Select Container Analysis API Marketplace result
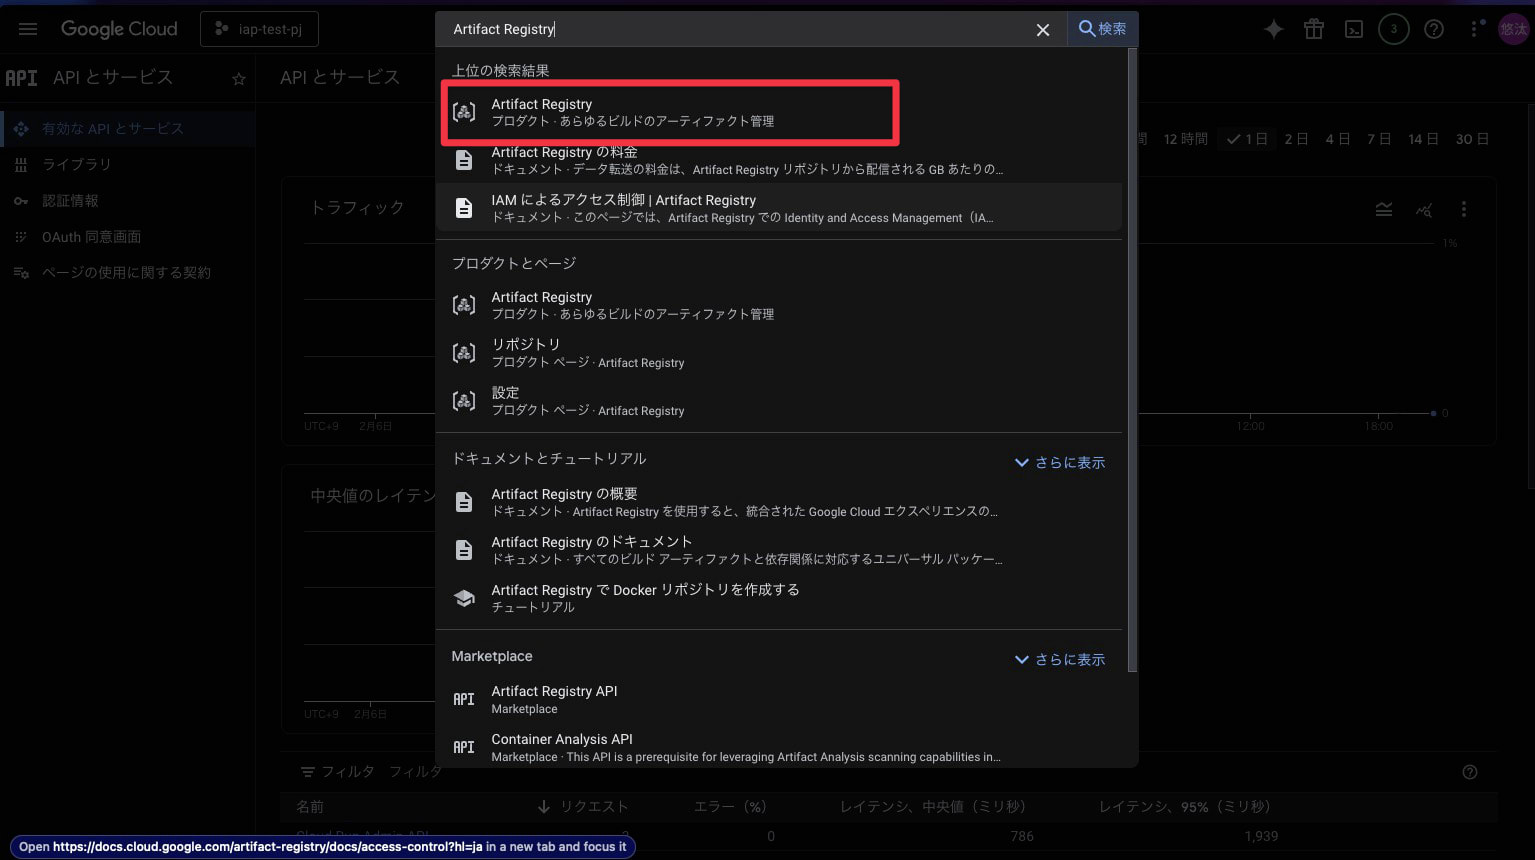Viewport: 1535px width, 860px height. [x=779, y=747]
